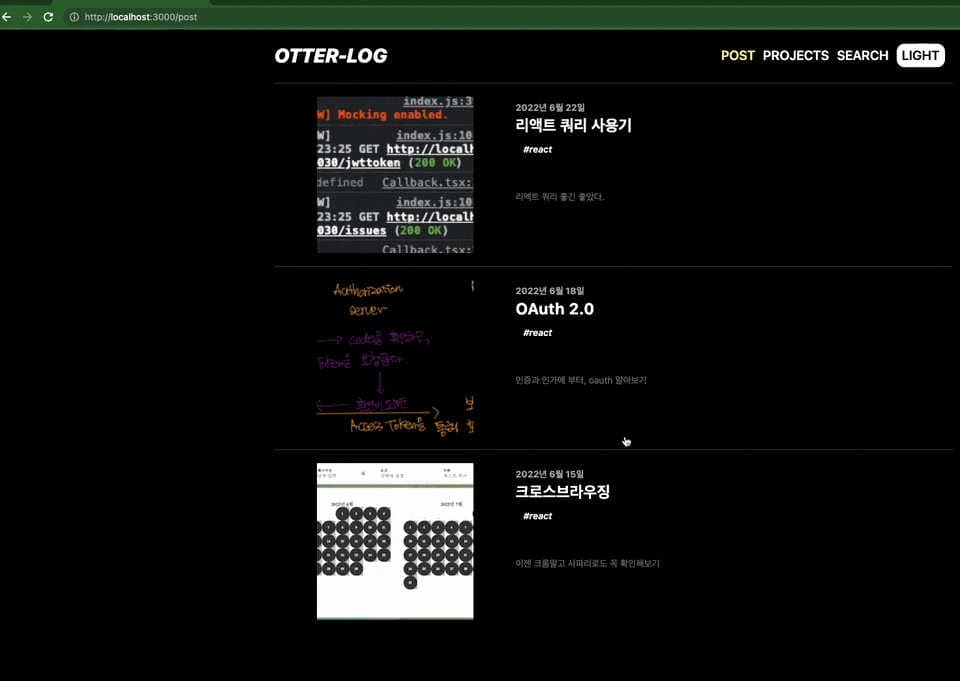Open the handwritten OAuth diagram thumbnail
This screenshot has height=681, width=960.
[x=395, y=358]
